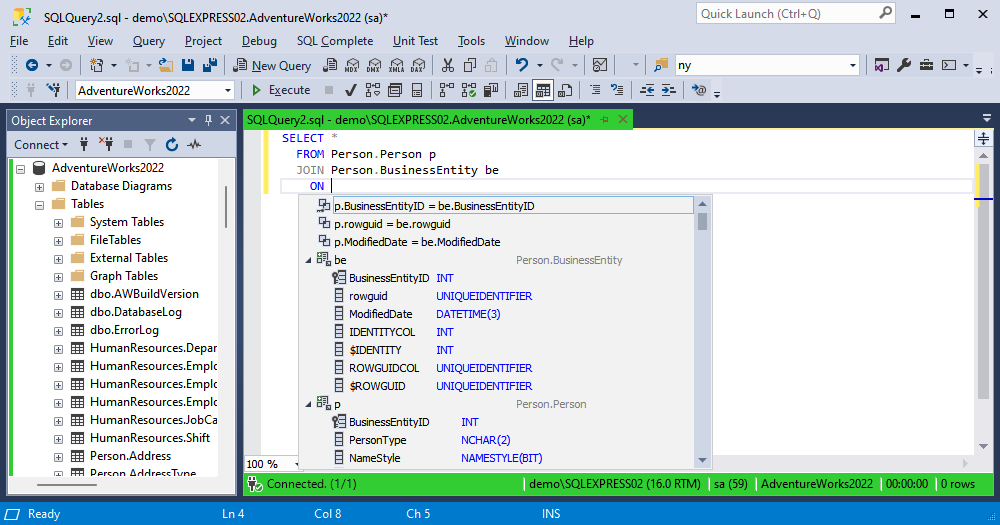Click the Navigate Backward arrow icon
This screenshot has height=525, width=1000.
click(31, 65)
